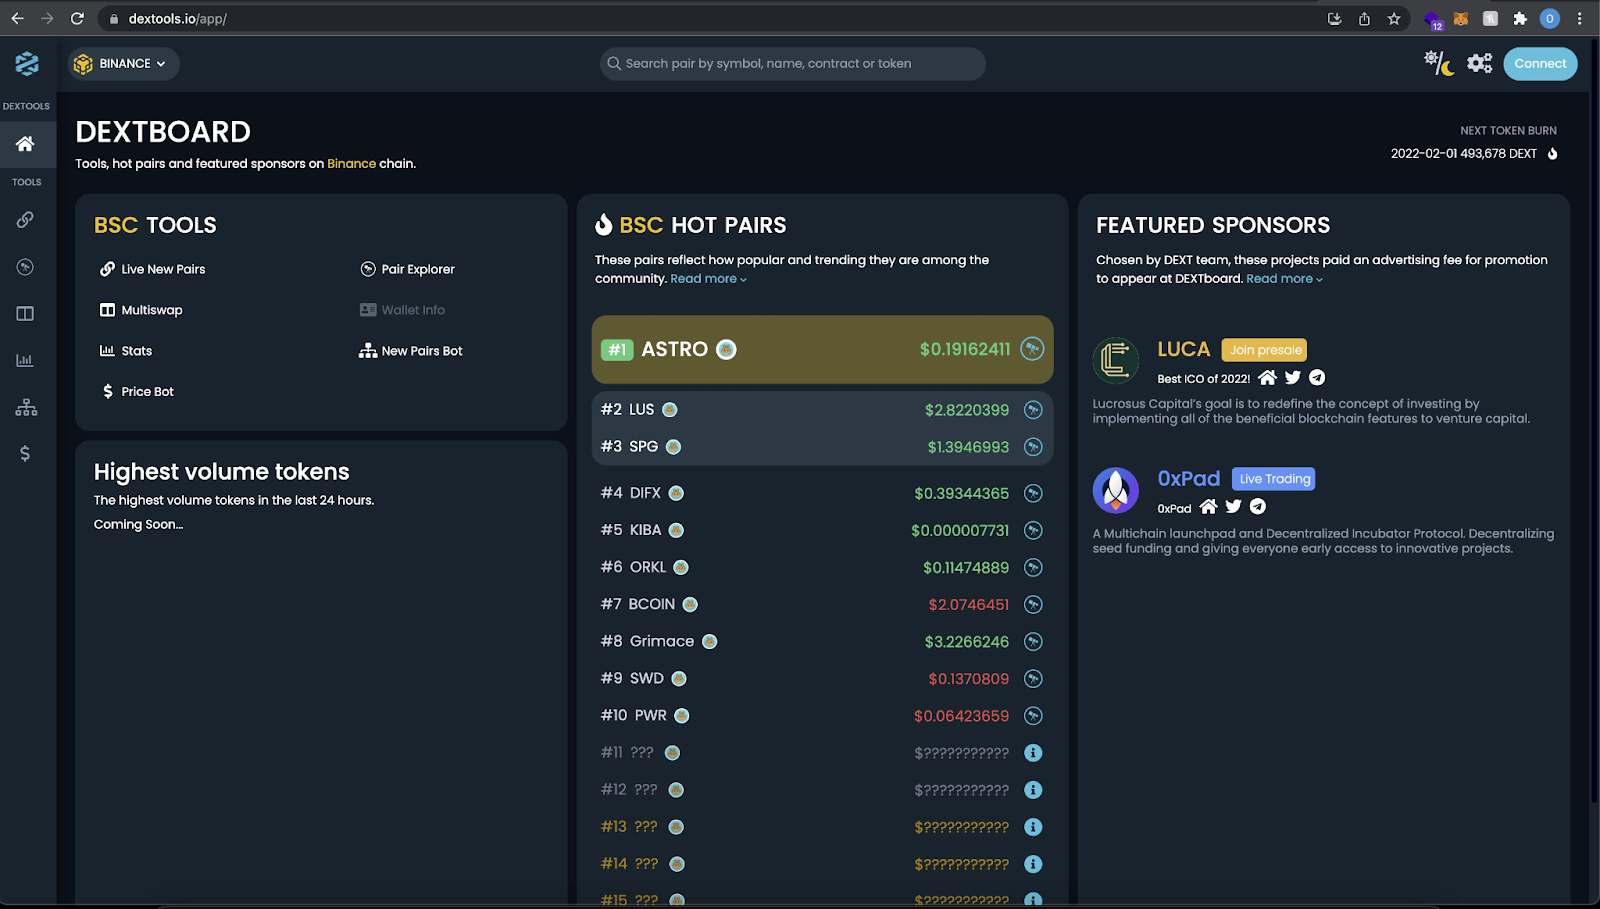The width and height of the screenshot is (1600, 909).
Task: Open Stats in BSC Tools
Action: tap(126, 351)
